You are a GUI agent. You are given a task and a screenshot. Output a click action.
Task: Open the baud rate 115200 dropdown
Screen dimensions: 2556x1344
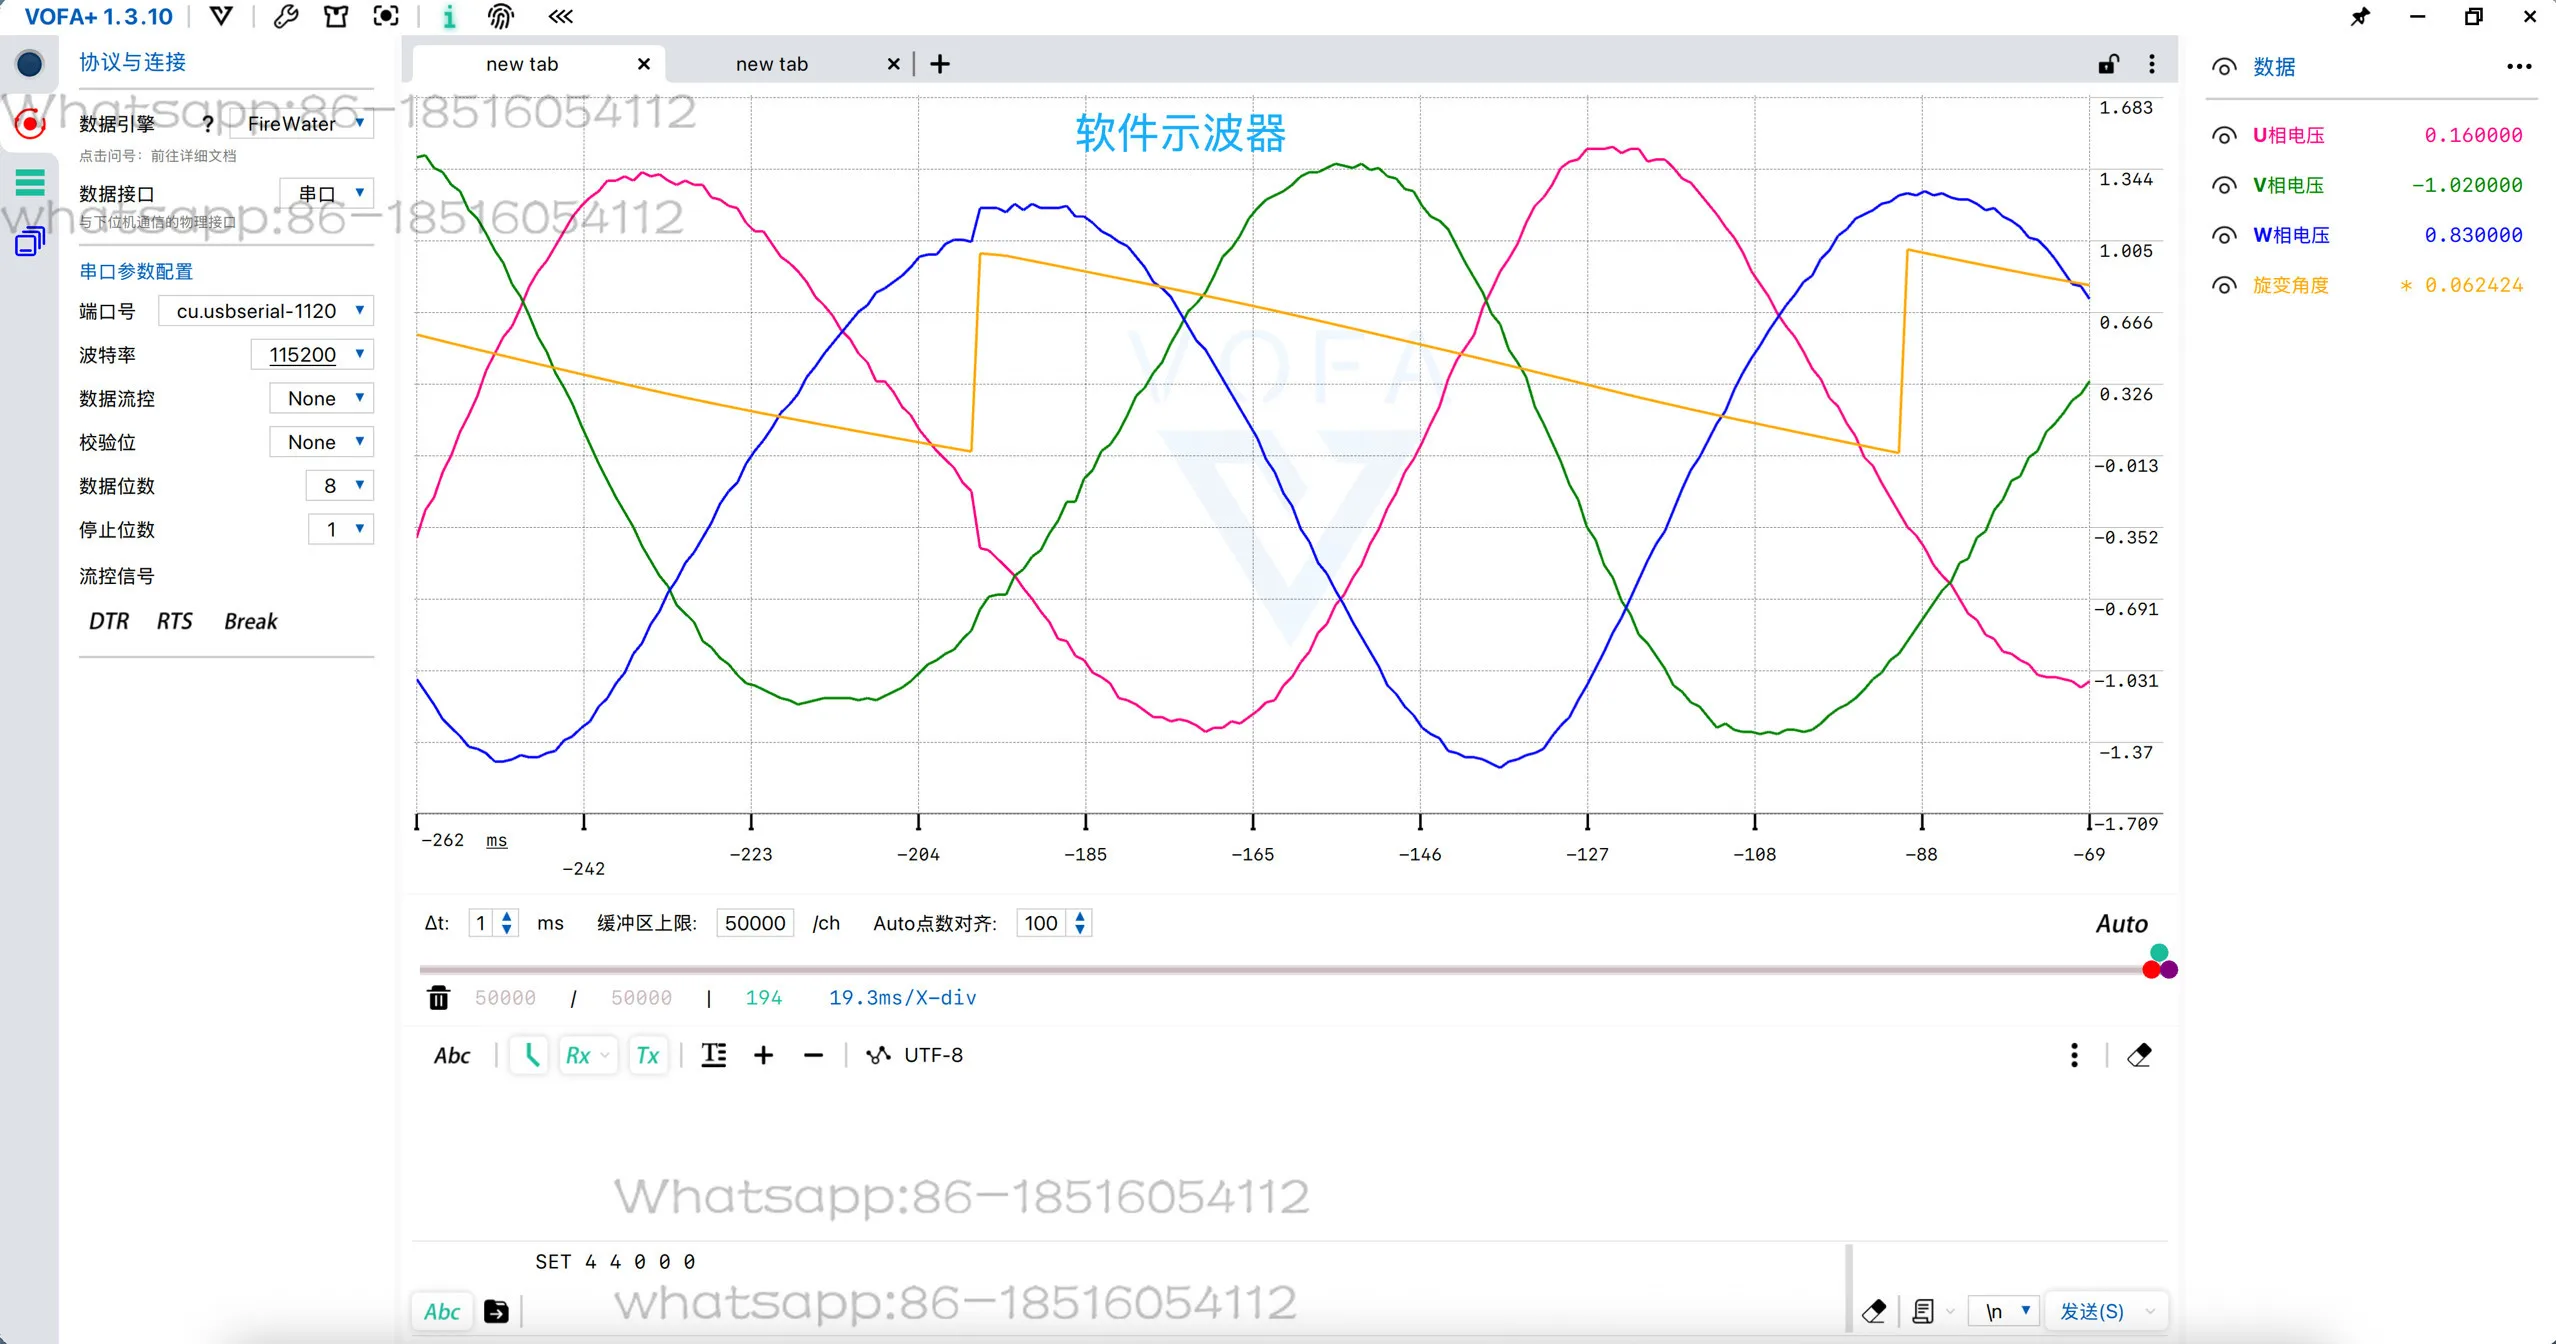click(x=311, y=354)
